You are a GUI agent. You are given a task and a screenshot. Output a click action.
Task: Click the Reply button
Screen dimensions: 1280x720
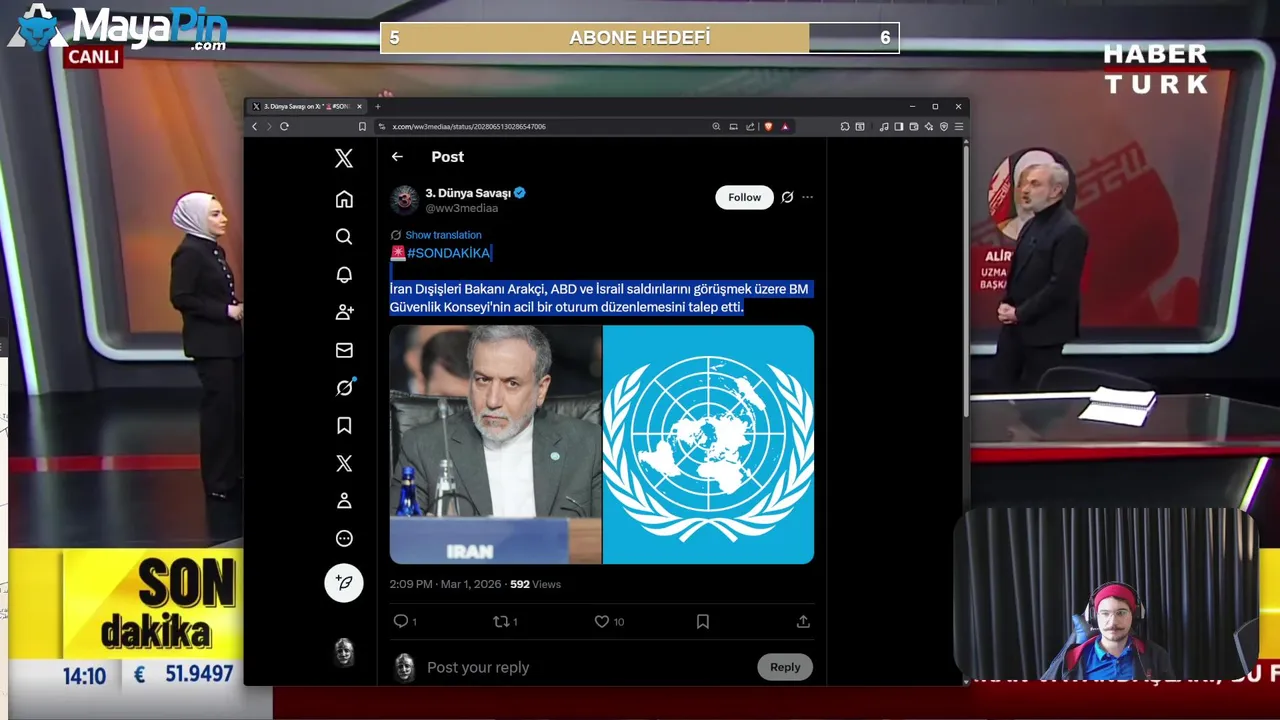(785, 667)
